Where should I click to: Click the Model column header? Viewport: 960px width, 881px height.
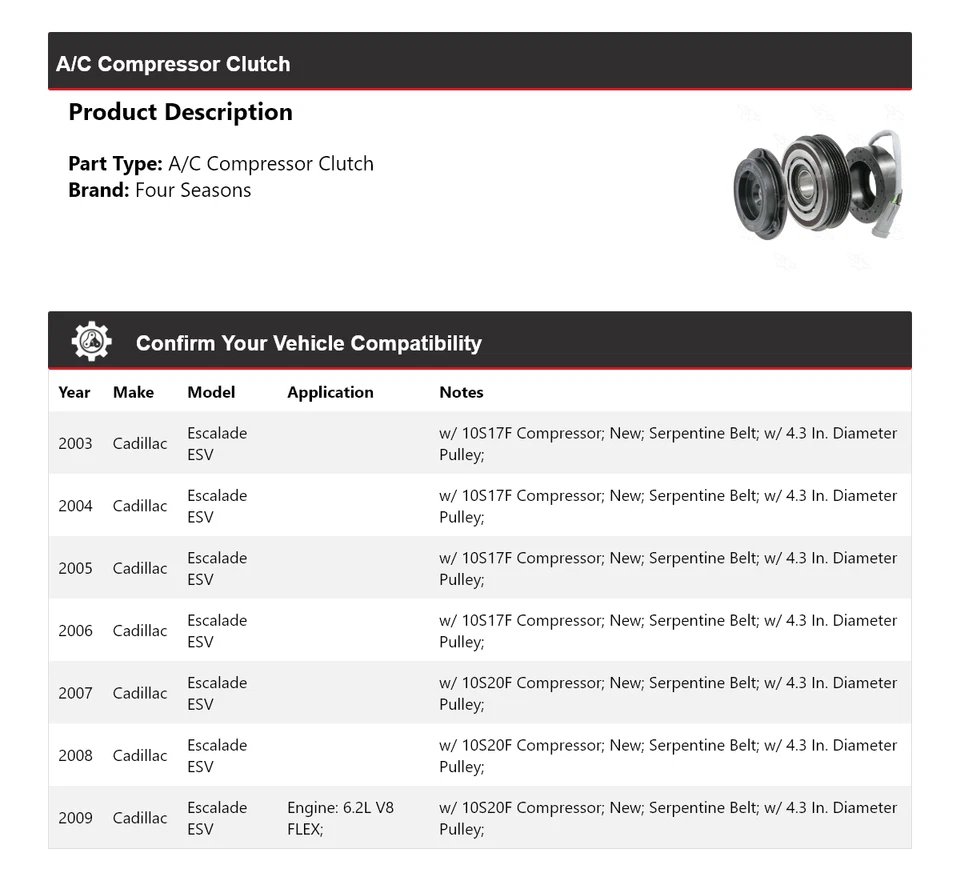211,392
